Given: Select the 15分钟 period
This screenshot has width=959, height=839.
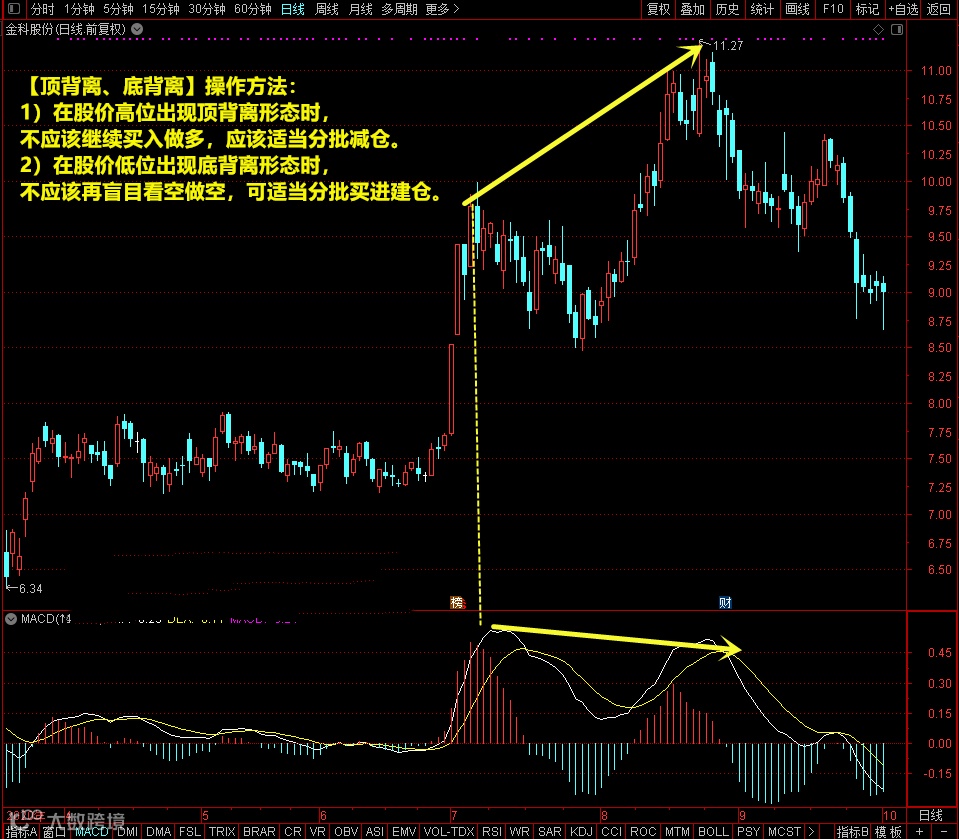Looking at the screenshot, I should 161,9.
